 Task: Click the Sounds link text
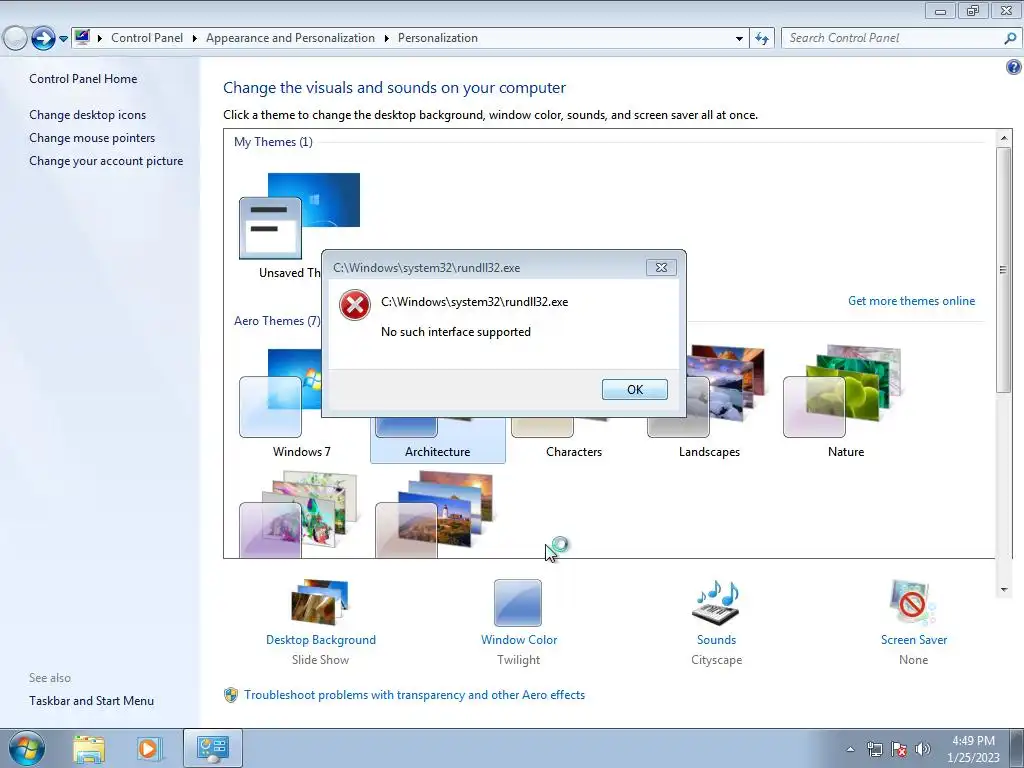[716, 640]
